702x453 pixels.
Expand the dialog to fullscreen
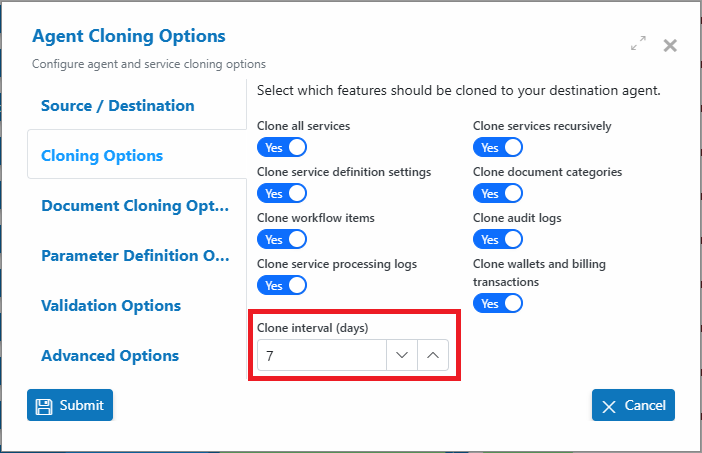pyautogui.click(x=638, y=43)
